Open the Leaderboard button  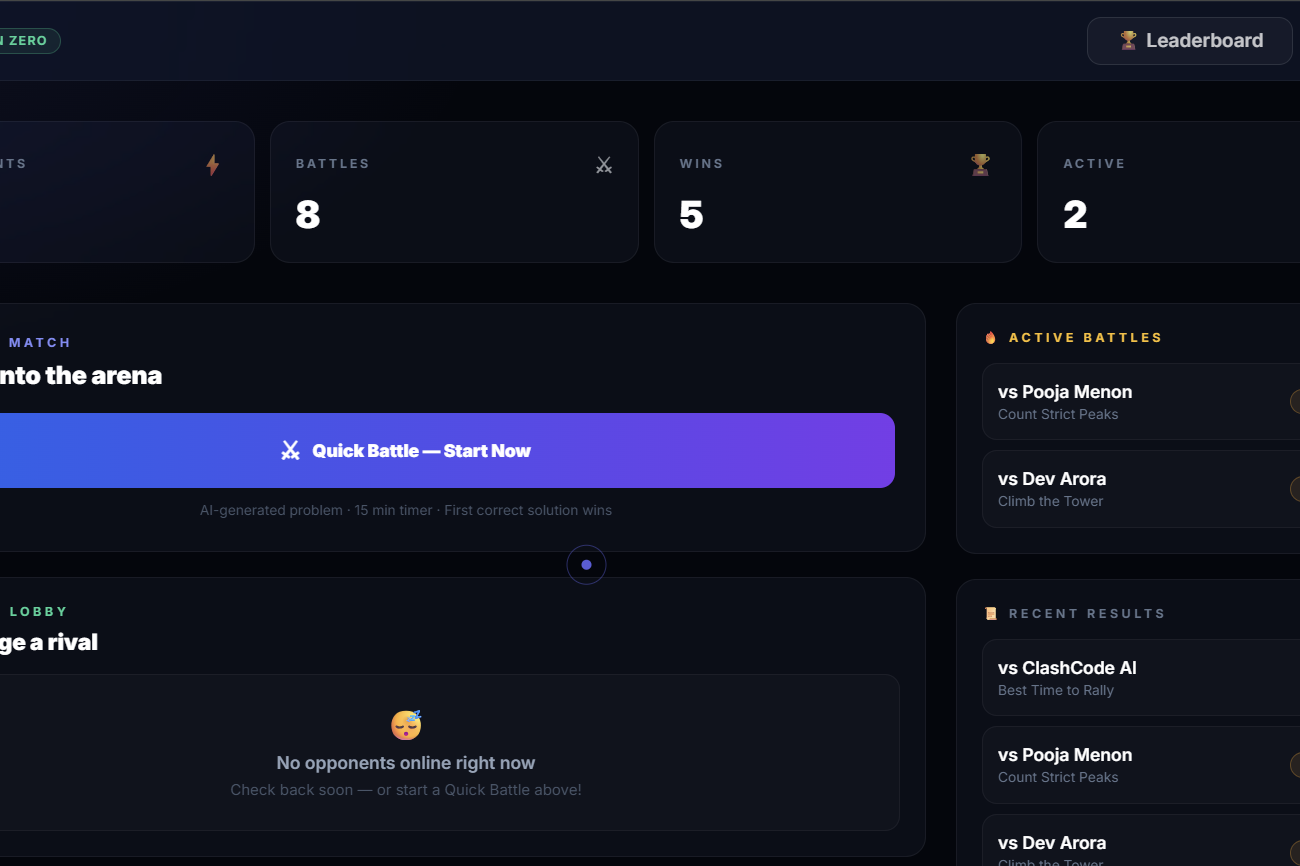(1189, 41)
